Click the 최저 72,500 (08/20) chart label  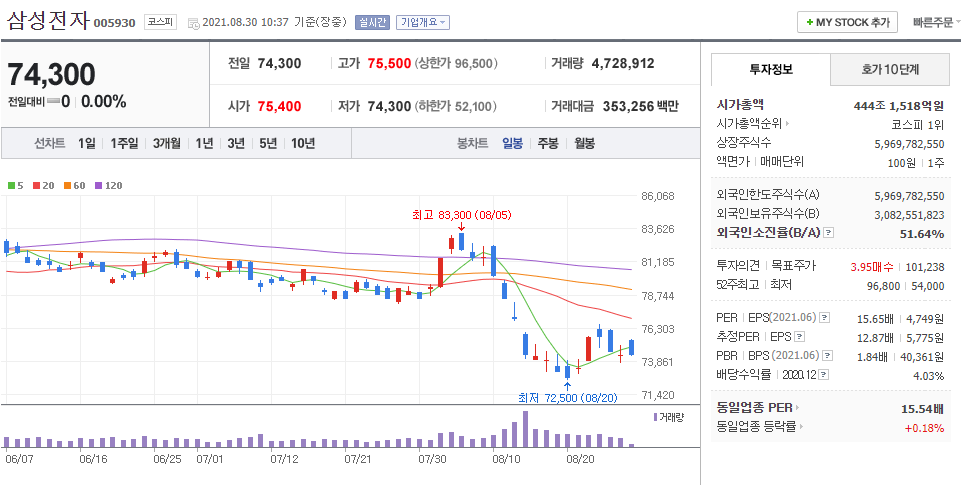coord(567,398)
